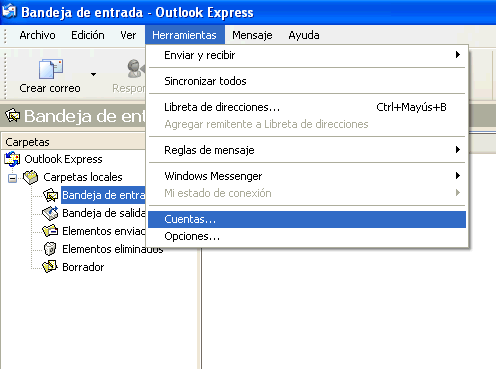
Task: Click the submenu arrow beside Enviar y recibir
Action: [458, 55]
